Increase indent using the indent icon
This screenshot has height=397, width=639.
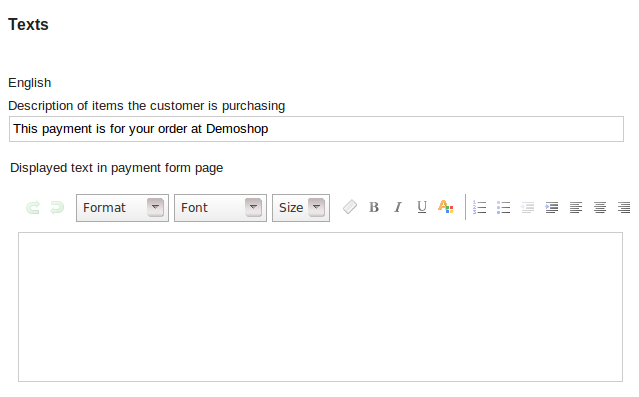tap(551, 207)
